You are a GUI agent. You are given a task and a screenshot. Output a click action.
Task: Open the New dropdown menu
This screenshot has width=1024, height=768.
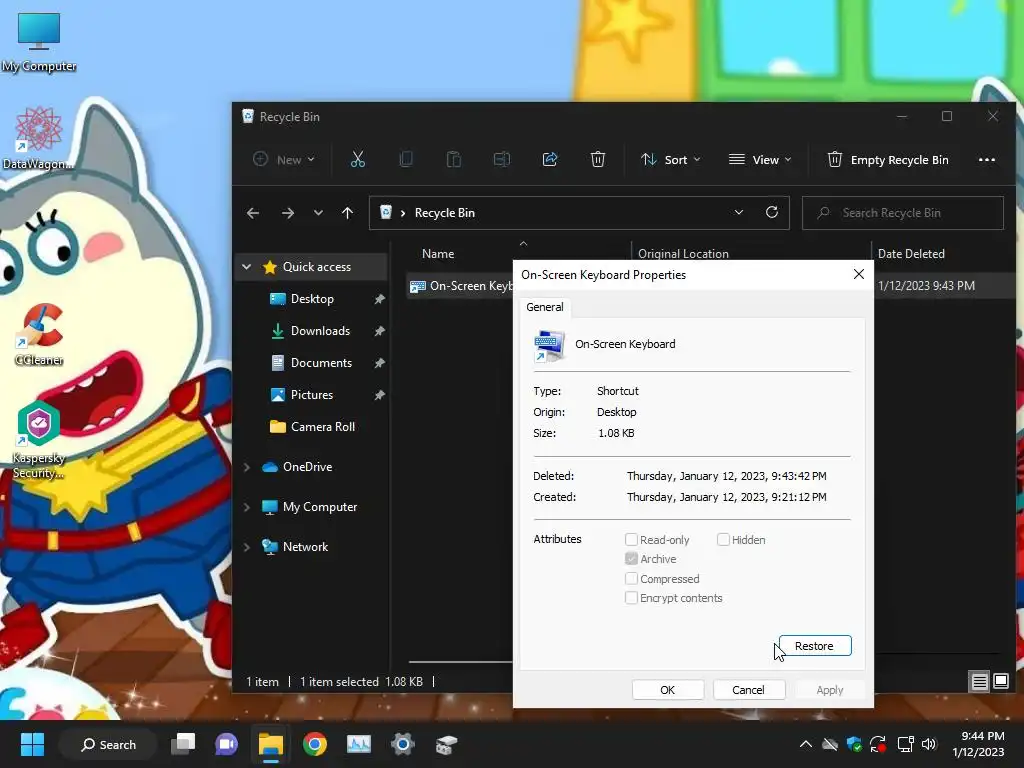pyautogui.click(x=284, y=160)
